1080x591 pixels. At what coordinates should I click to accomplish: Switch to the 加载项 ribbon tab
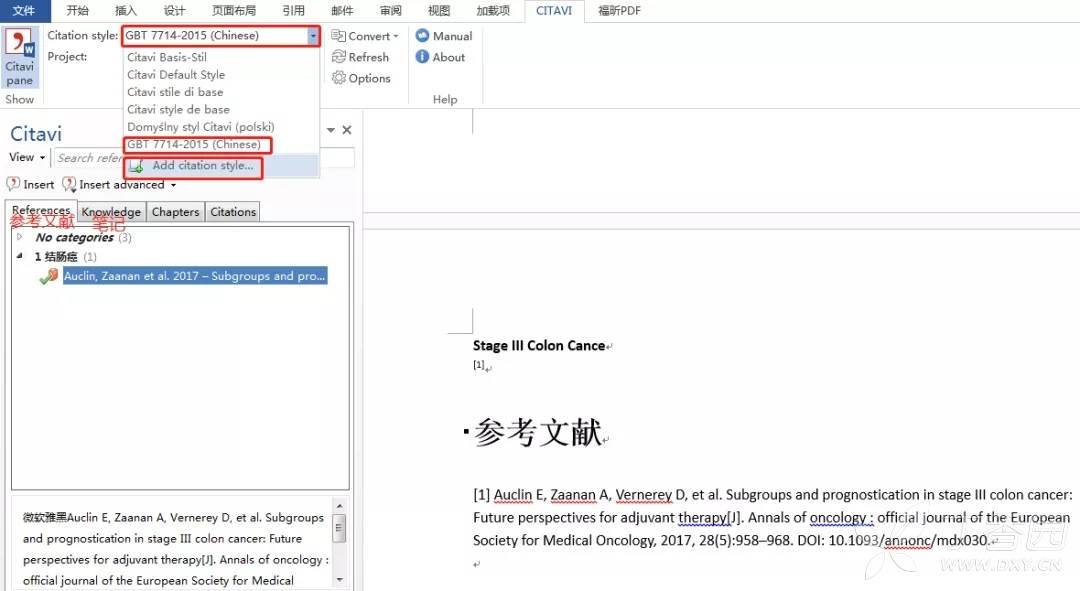(x=492, y=10)
